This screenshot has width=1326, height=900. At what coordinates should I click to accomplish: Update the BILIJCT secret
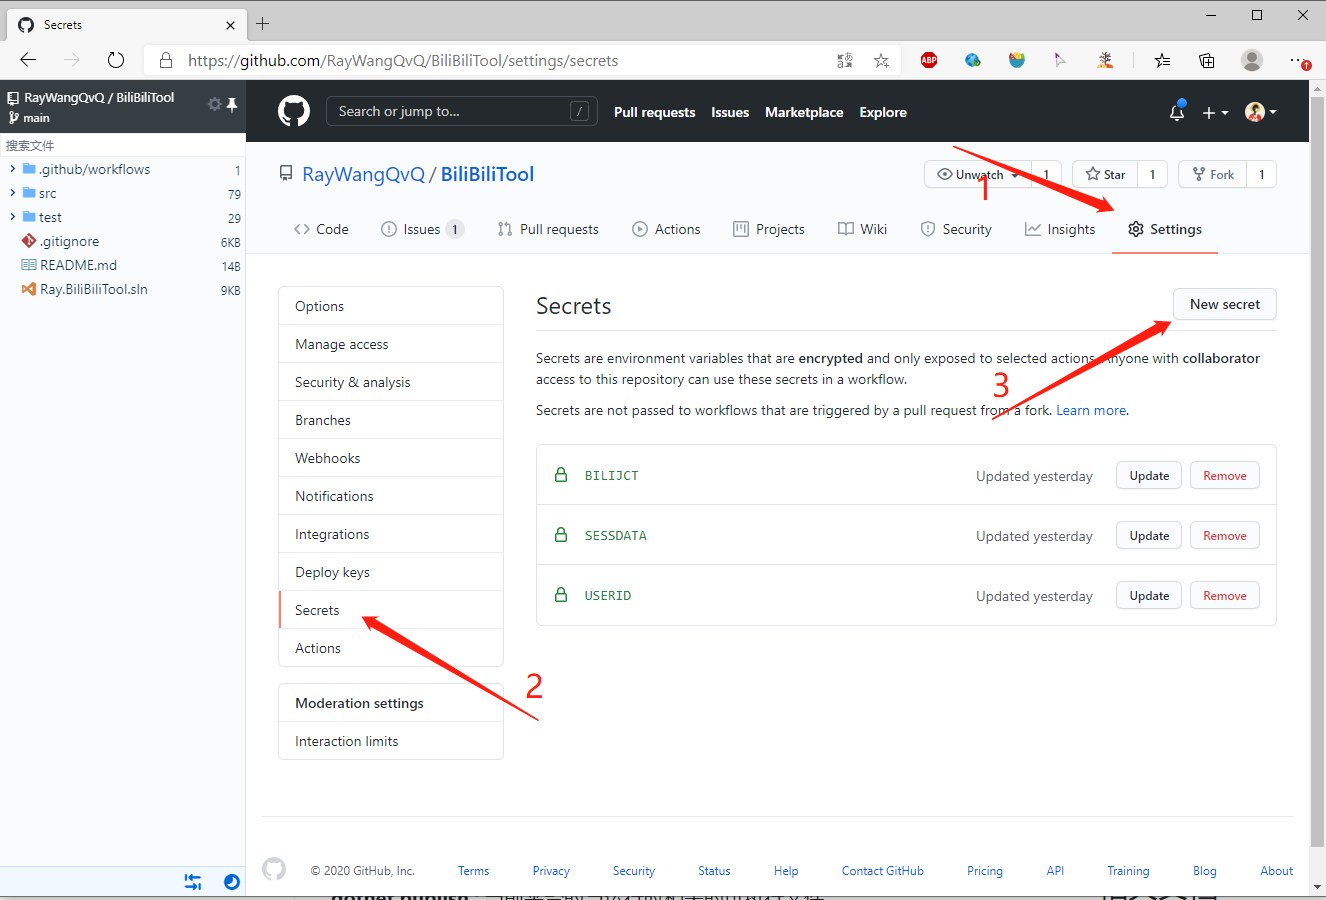click(x=1149, y=476)
